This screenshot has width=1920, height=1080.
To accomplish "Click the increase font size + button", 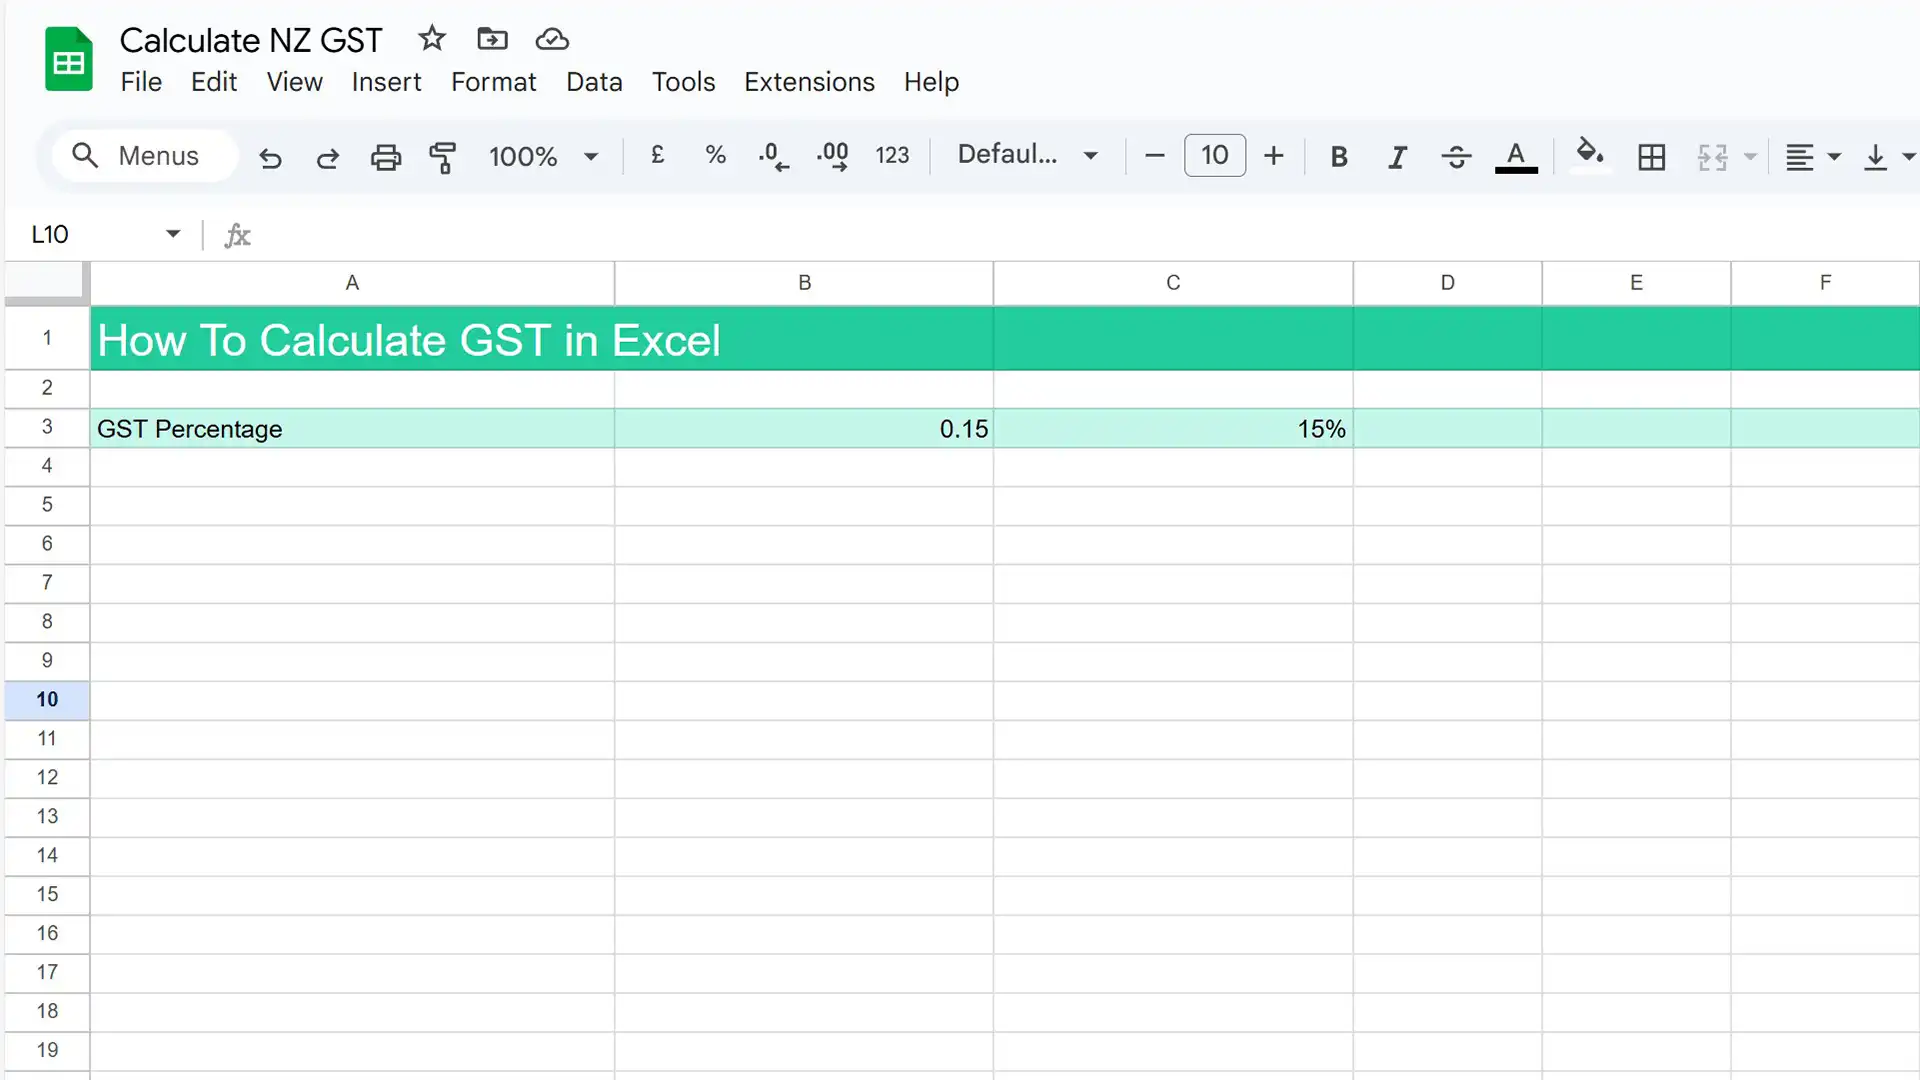I will (1274, 154).
